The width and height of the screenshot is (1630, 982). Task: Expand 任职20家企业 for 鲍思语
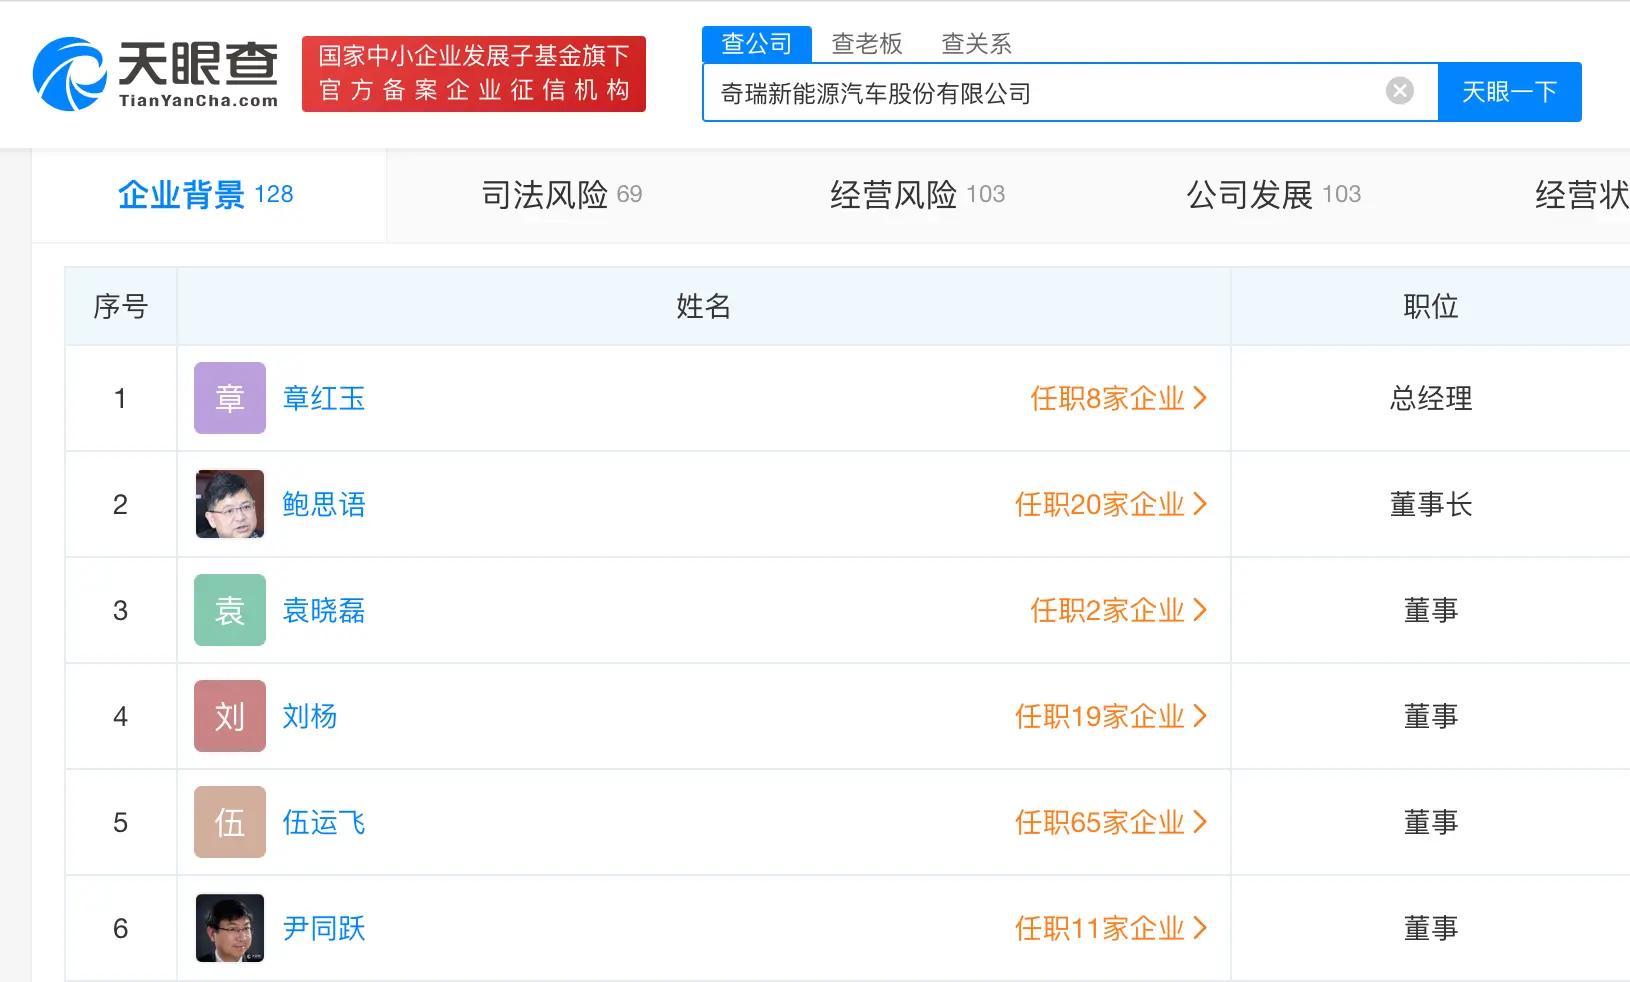click(x=1111, y=505)
